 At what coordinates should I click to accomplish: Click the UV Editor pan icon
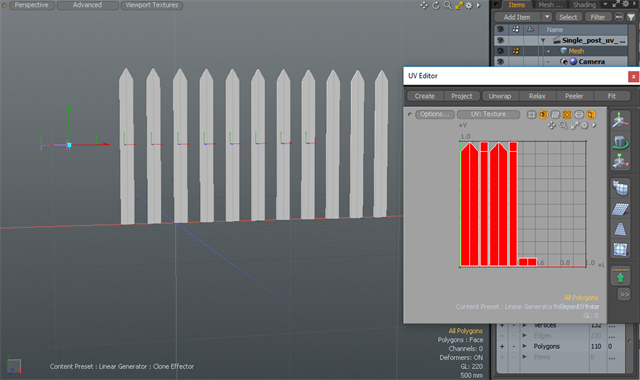(x=551, y=125)
